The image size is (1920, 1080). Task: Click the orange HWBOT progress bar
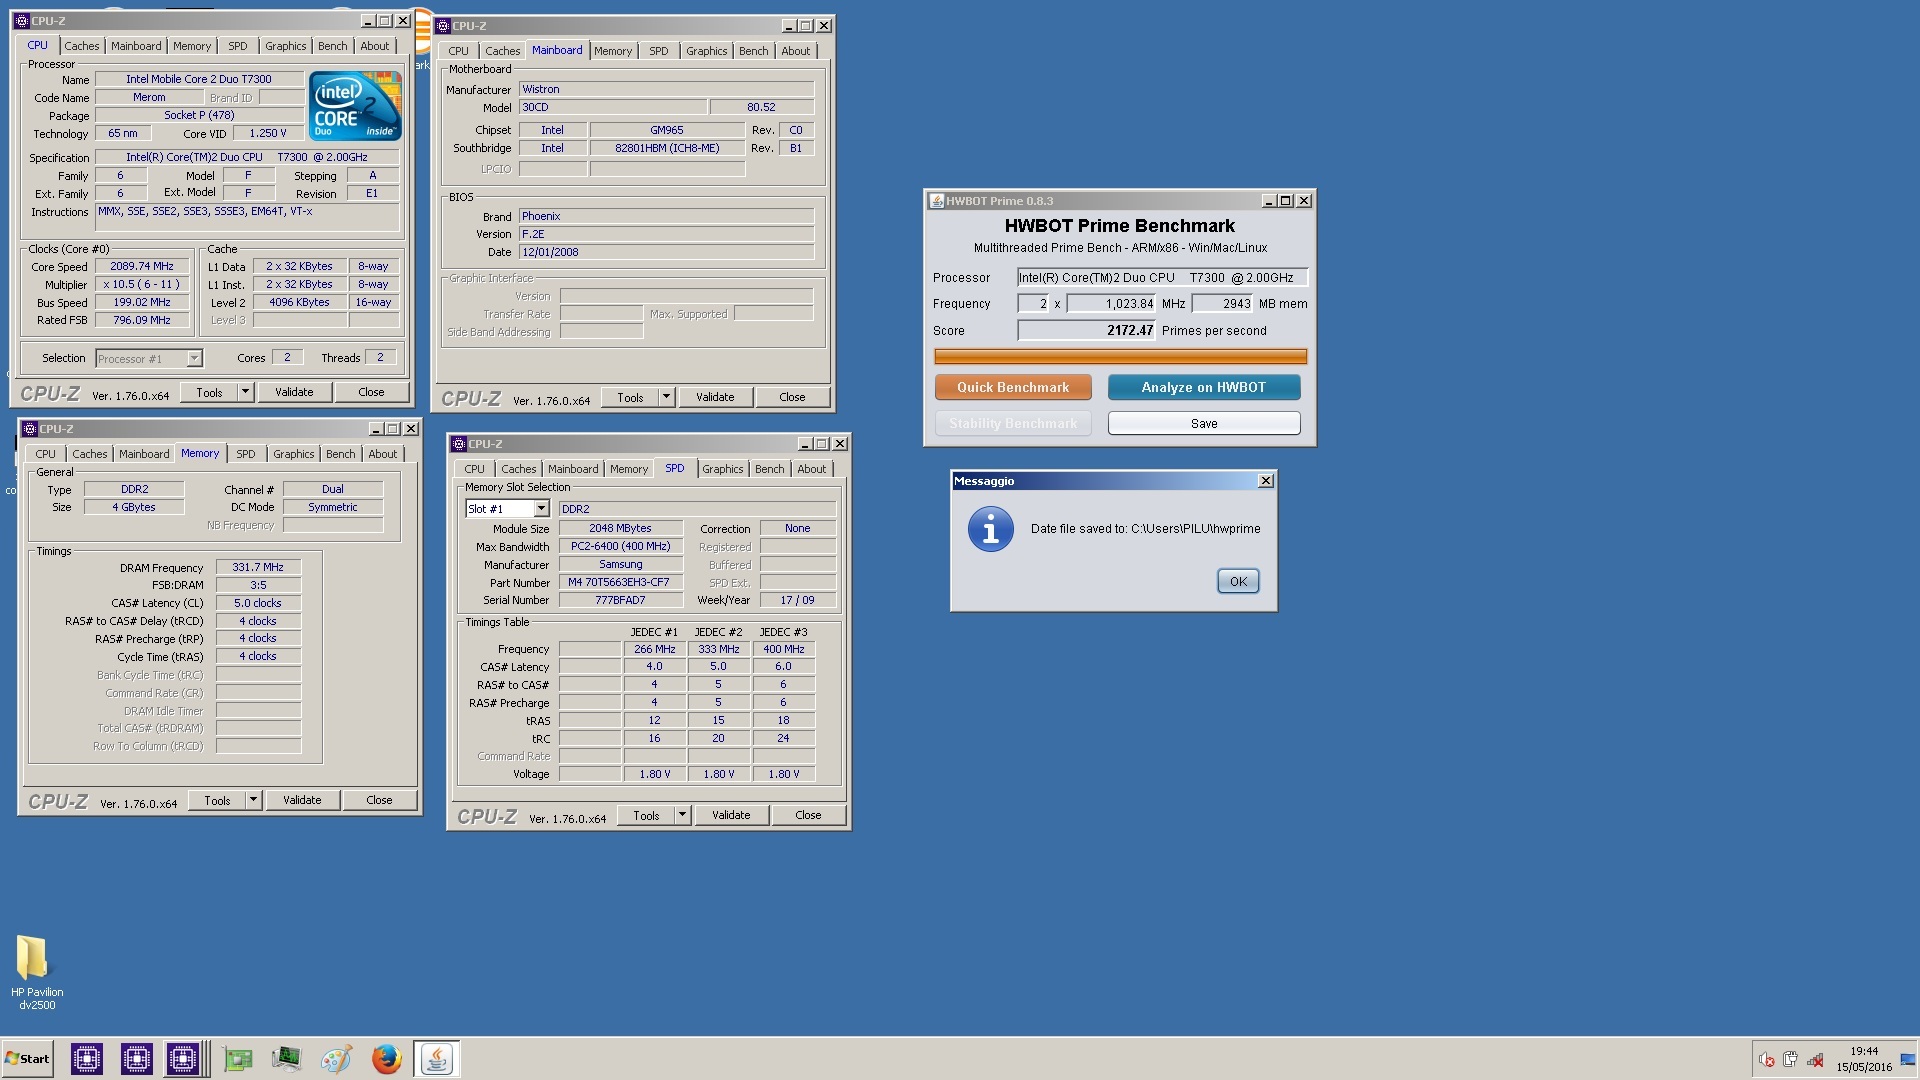(1120, 356)
